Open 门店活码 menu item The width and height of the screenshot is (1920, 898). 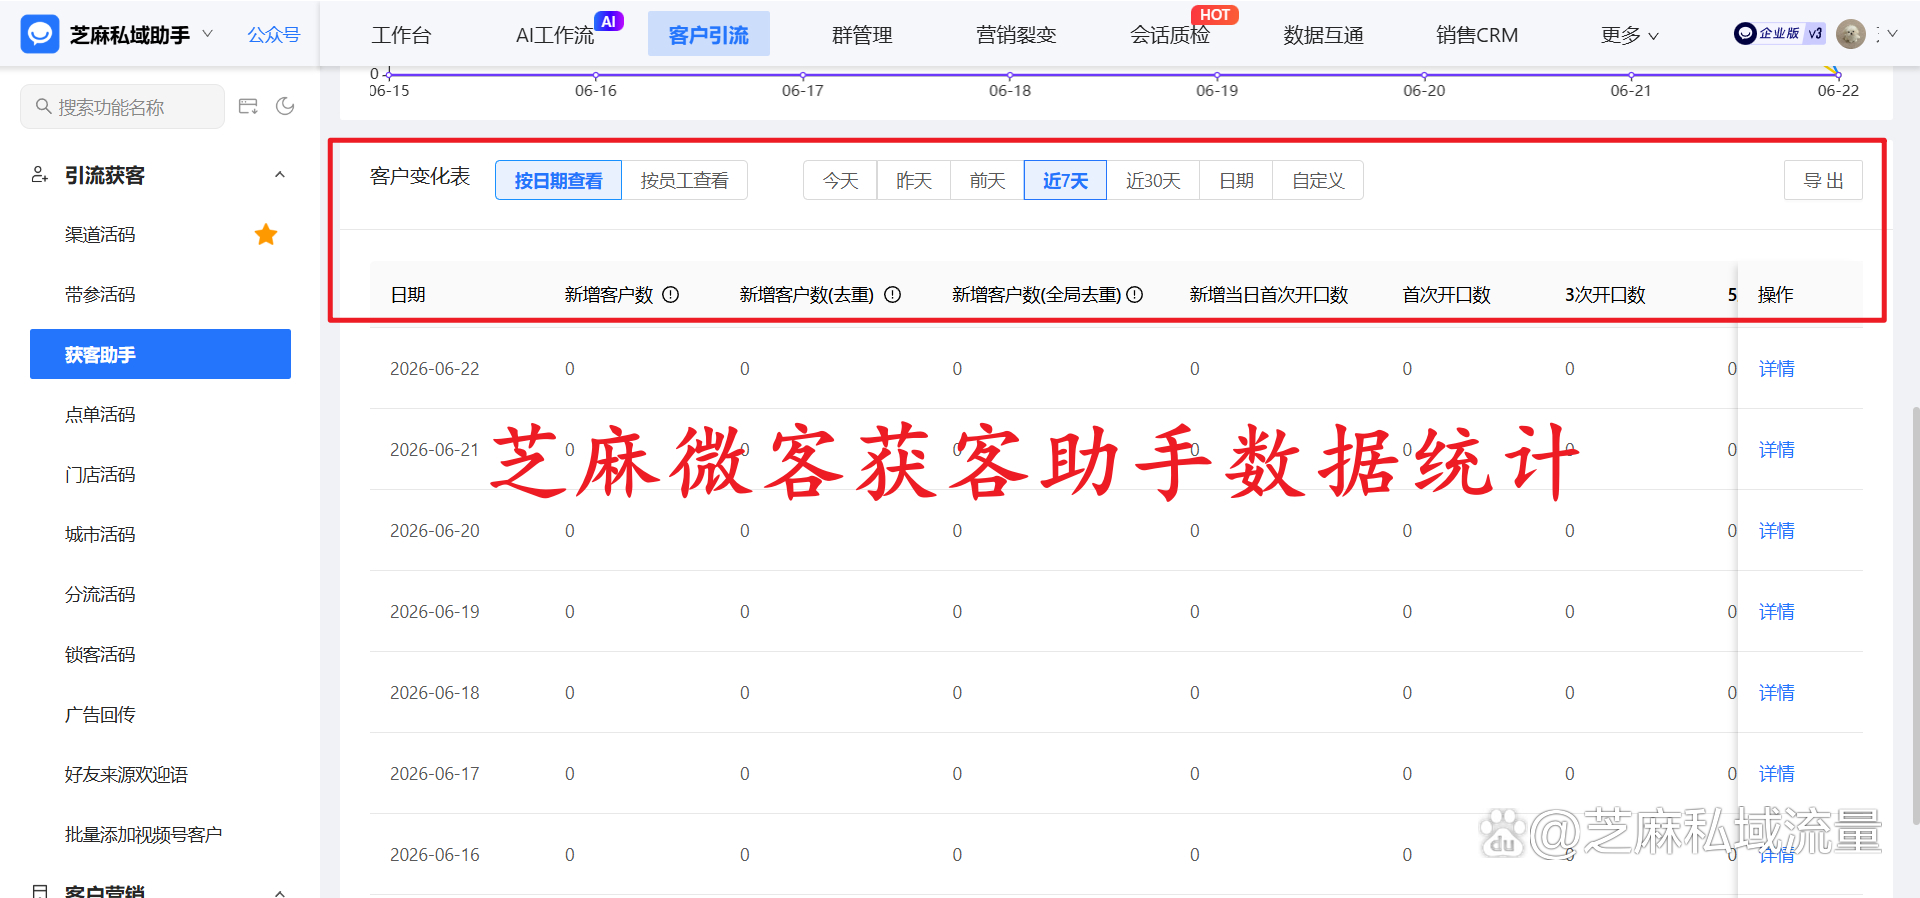point(100,475)
